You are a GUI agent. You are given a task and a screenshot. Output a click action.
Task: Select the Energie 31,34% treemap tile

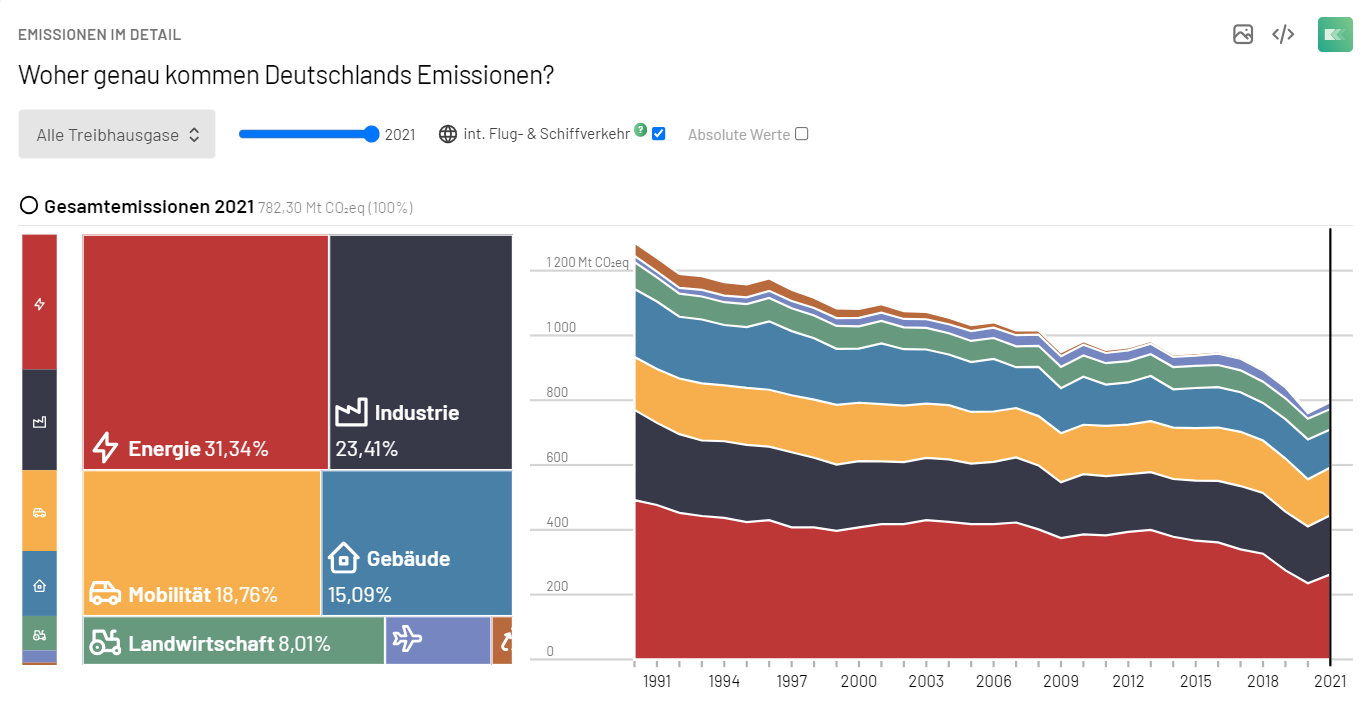pyautogui.click(x=205, y=351)
